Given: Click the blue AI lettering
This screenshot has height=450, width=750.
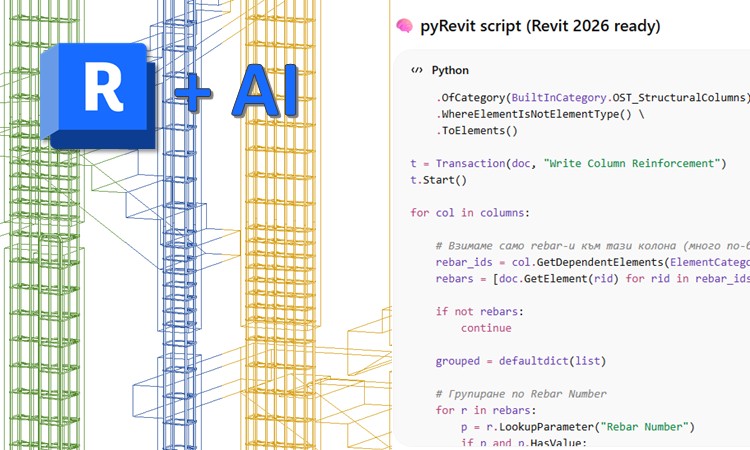Looking at the screenshot, I should pyautogui.click(x=265, y=90).
